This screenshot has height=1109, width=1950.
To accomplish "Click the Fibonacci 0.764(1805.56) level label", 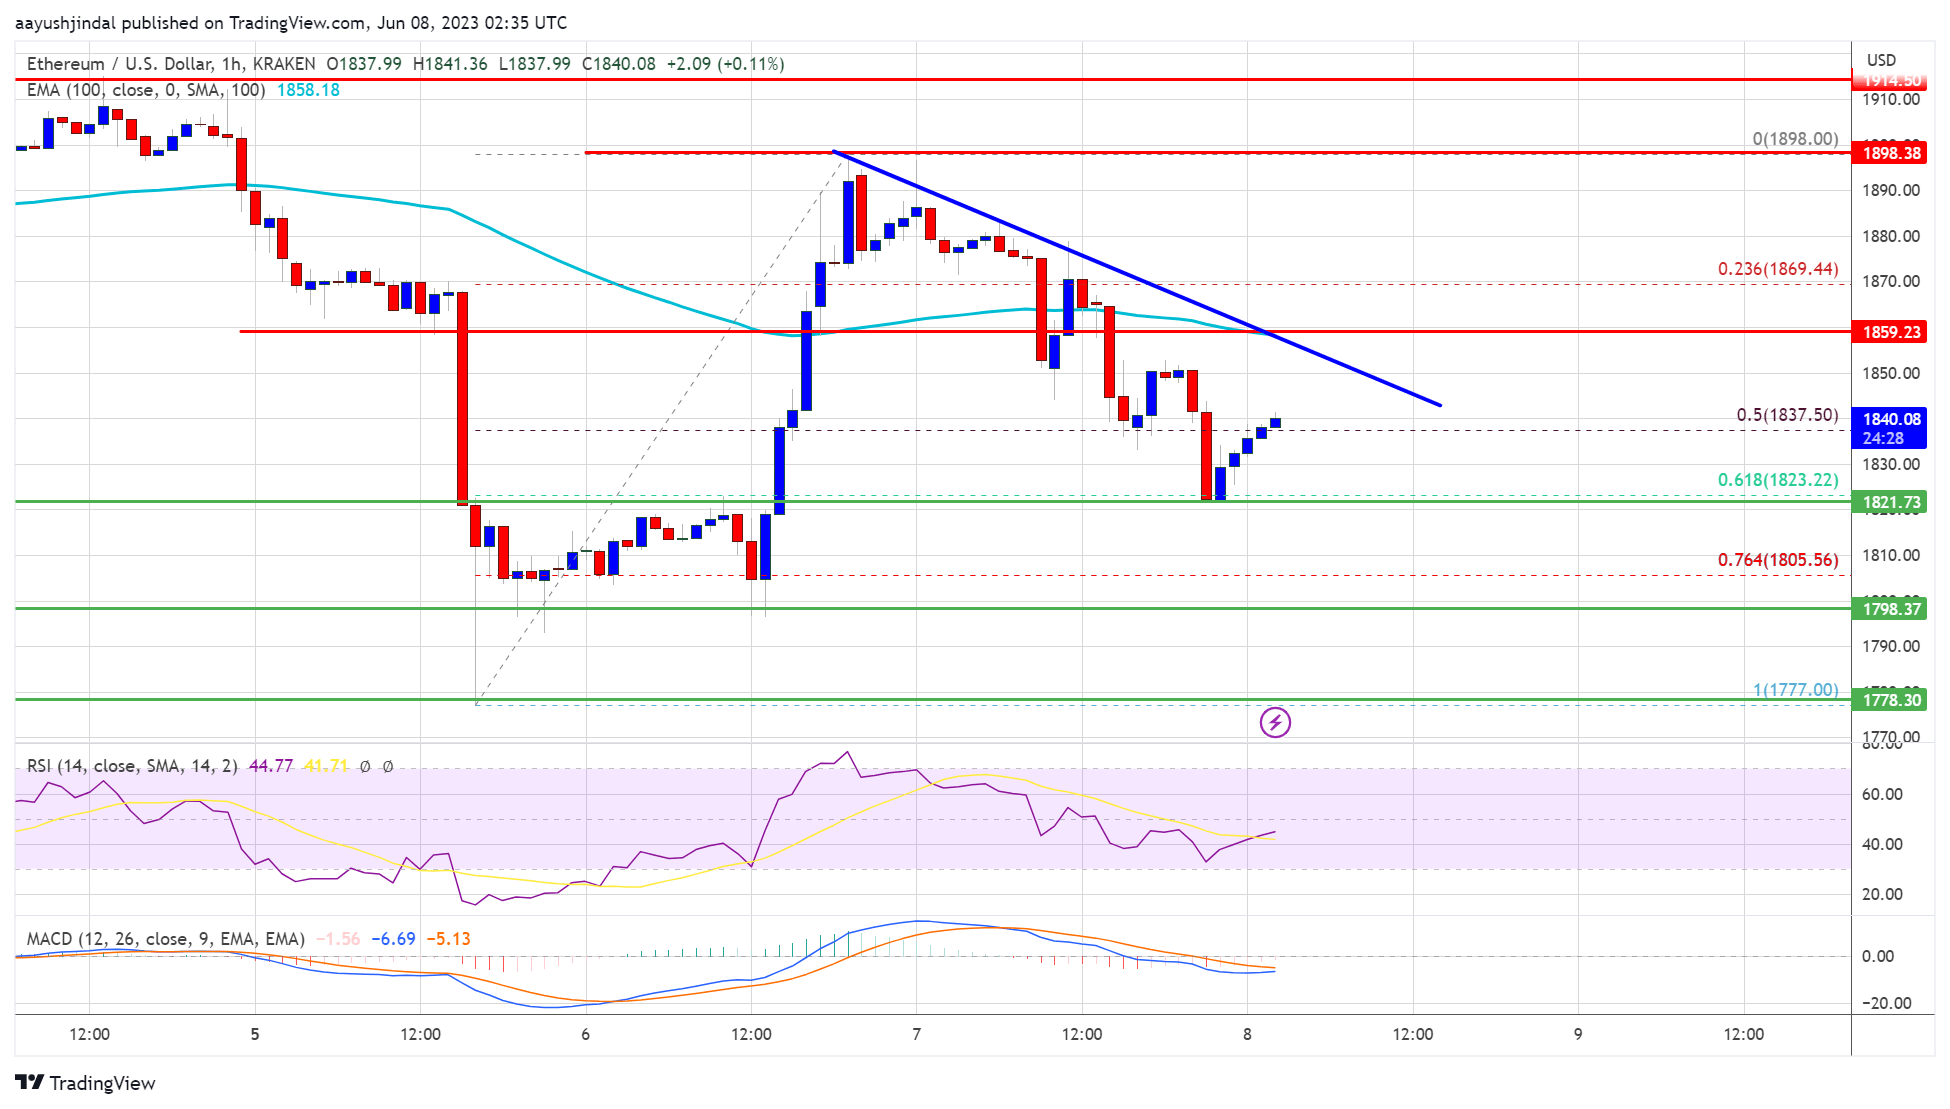I will 1778,560.
